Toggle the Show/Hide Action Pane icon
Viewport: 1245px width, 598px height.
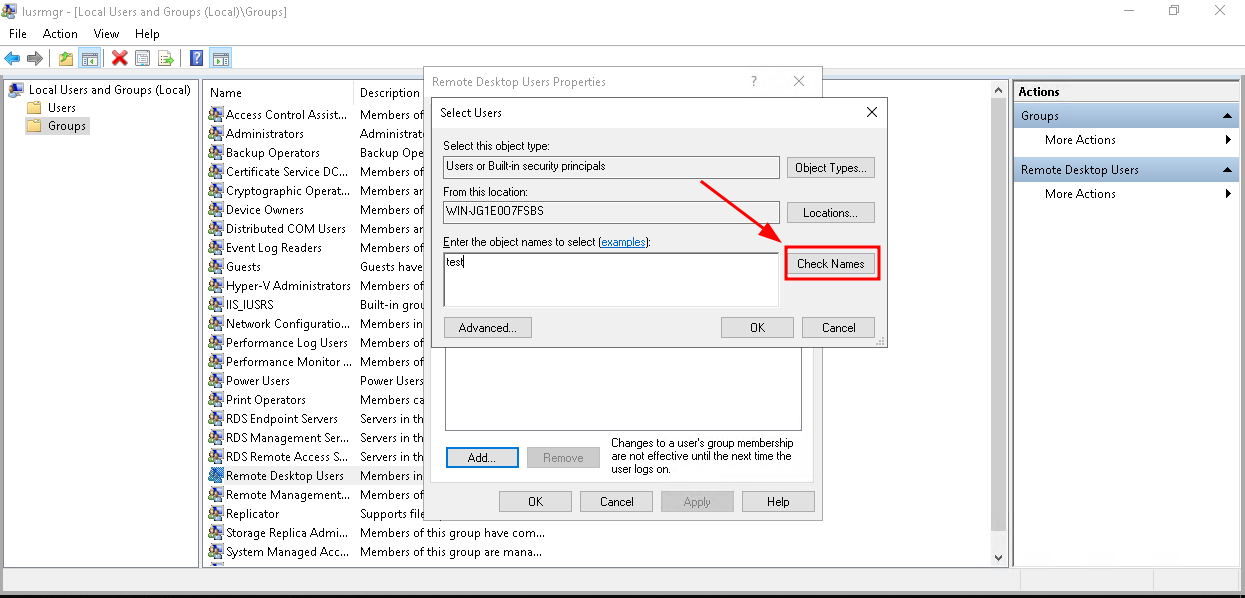click(x=221, y=58)
